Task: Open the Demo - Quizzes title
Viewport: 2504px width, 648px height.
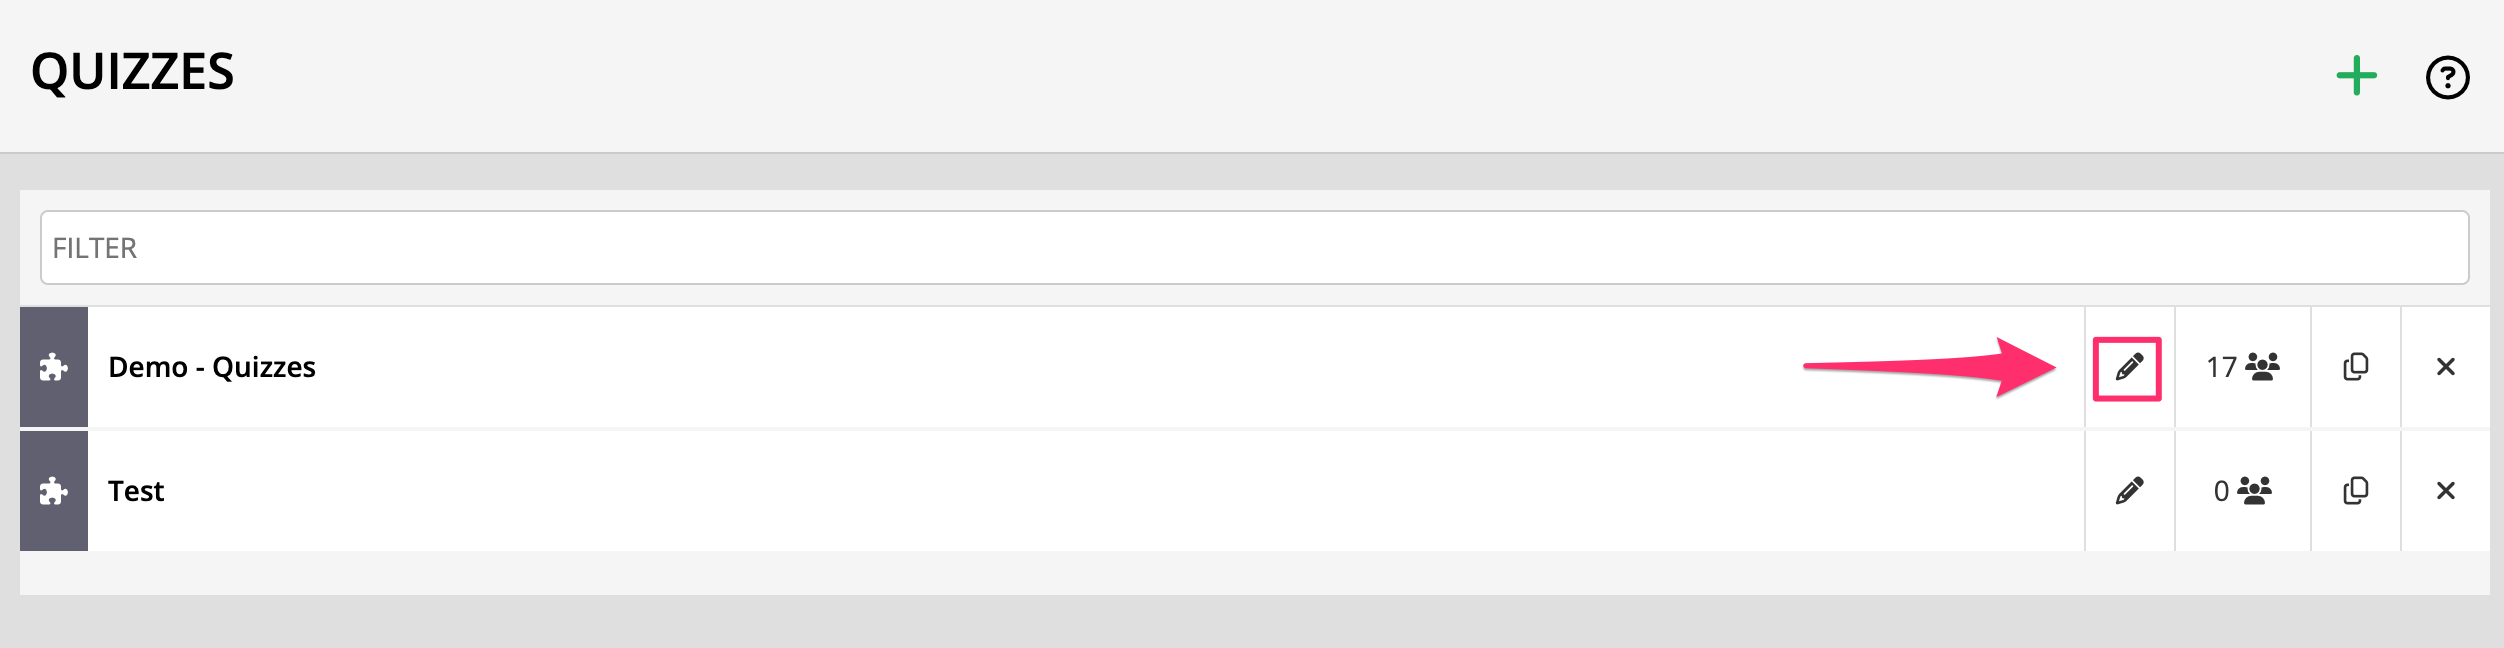Action: coord(212,367)
